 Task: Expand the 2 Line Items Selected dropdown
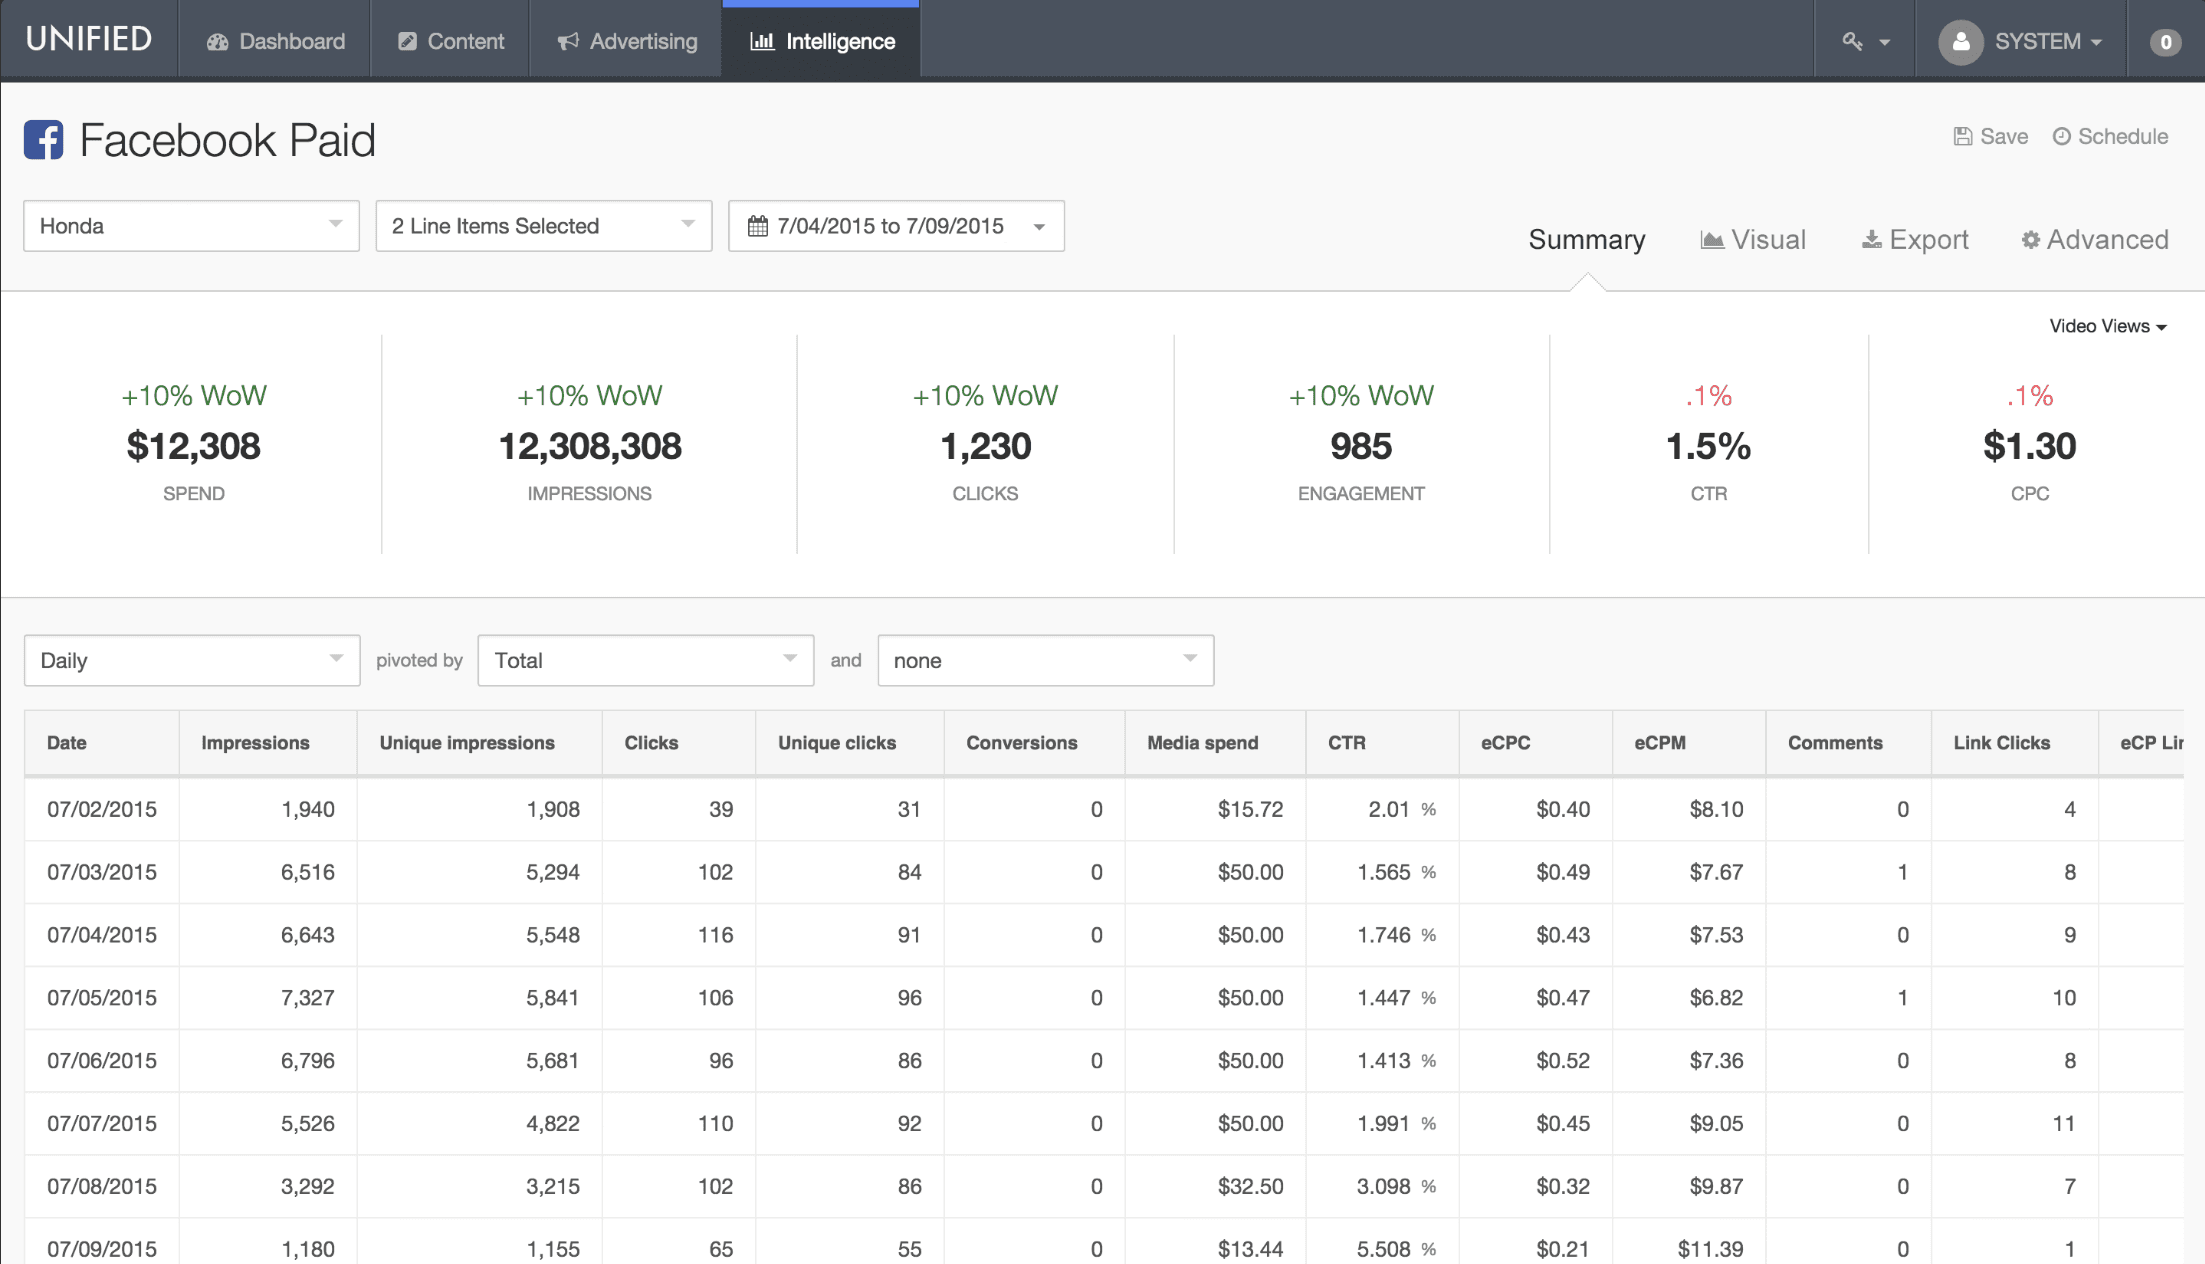point(544,226)
